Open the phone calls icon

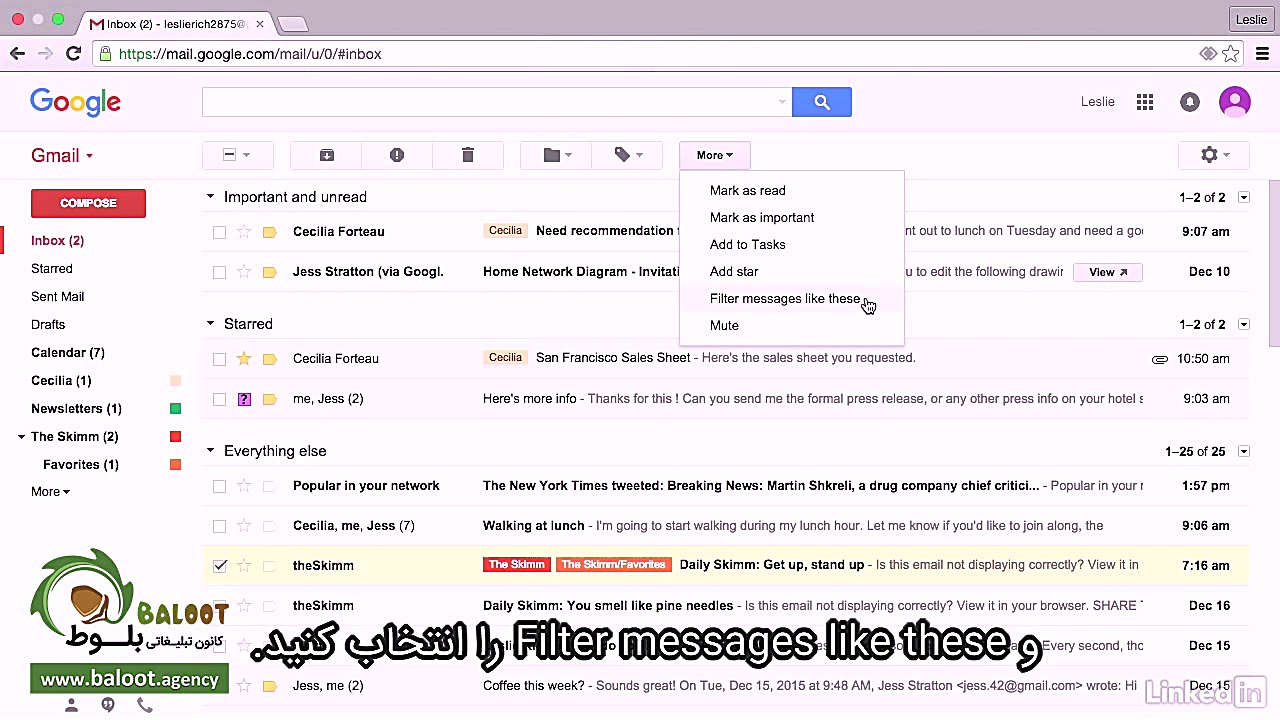point(145,705)
